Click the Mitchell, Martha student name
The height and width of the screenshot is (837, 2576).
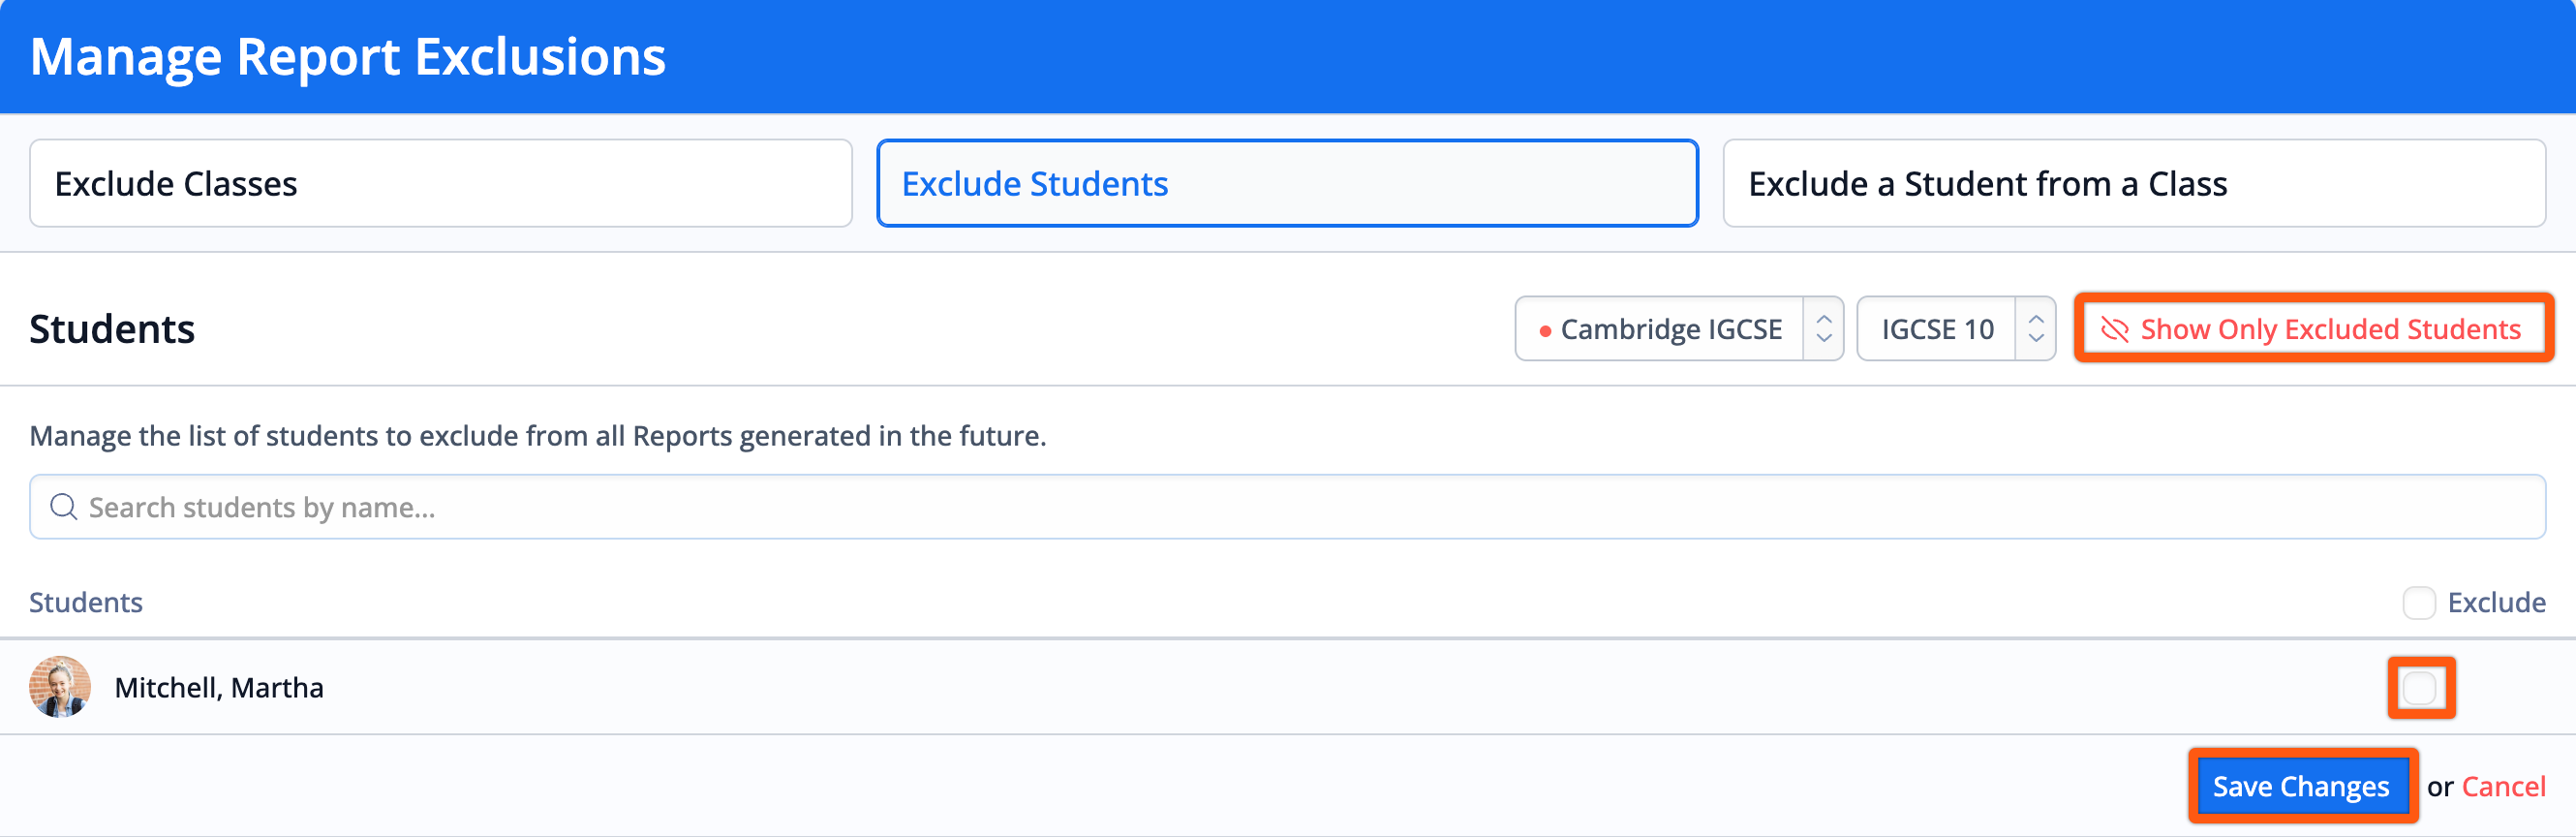tap(219, 688)
